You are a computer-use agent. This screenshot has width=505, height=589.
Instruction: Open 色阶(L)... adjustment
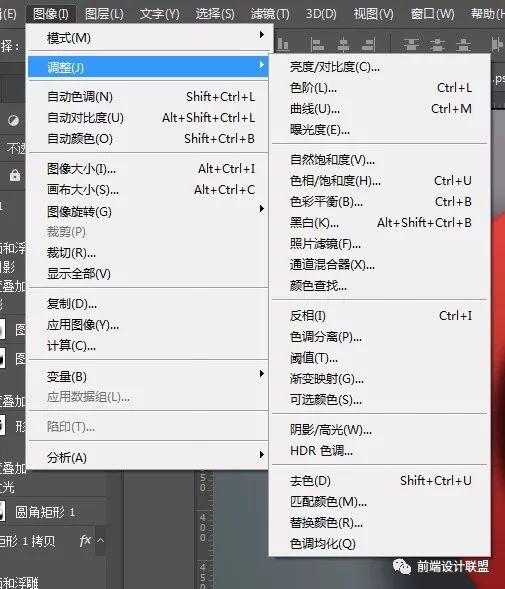click(380, 88)
